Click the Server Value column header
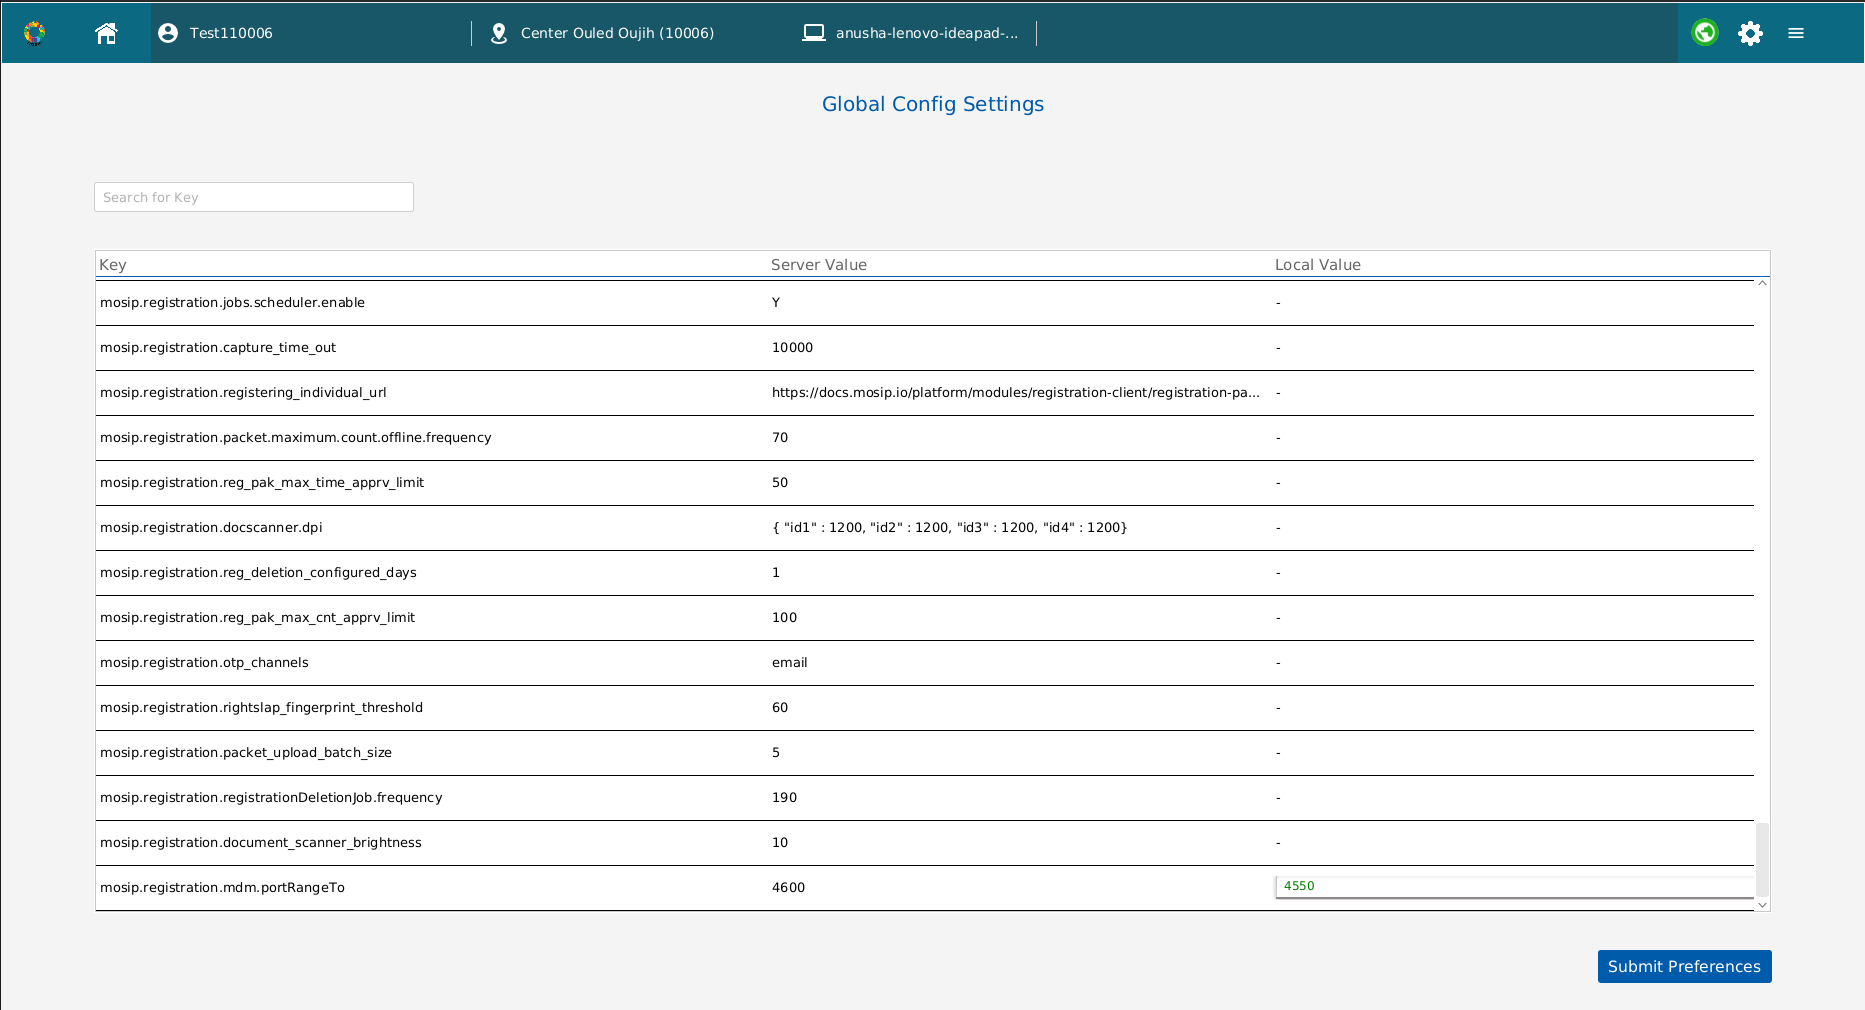Image resolution: width=1865 pixels, height=1010 pixels. pyautogui.click(x=818, y=265)
